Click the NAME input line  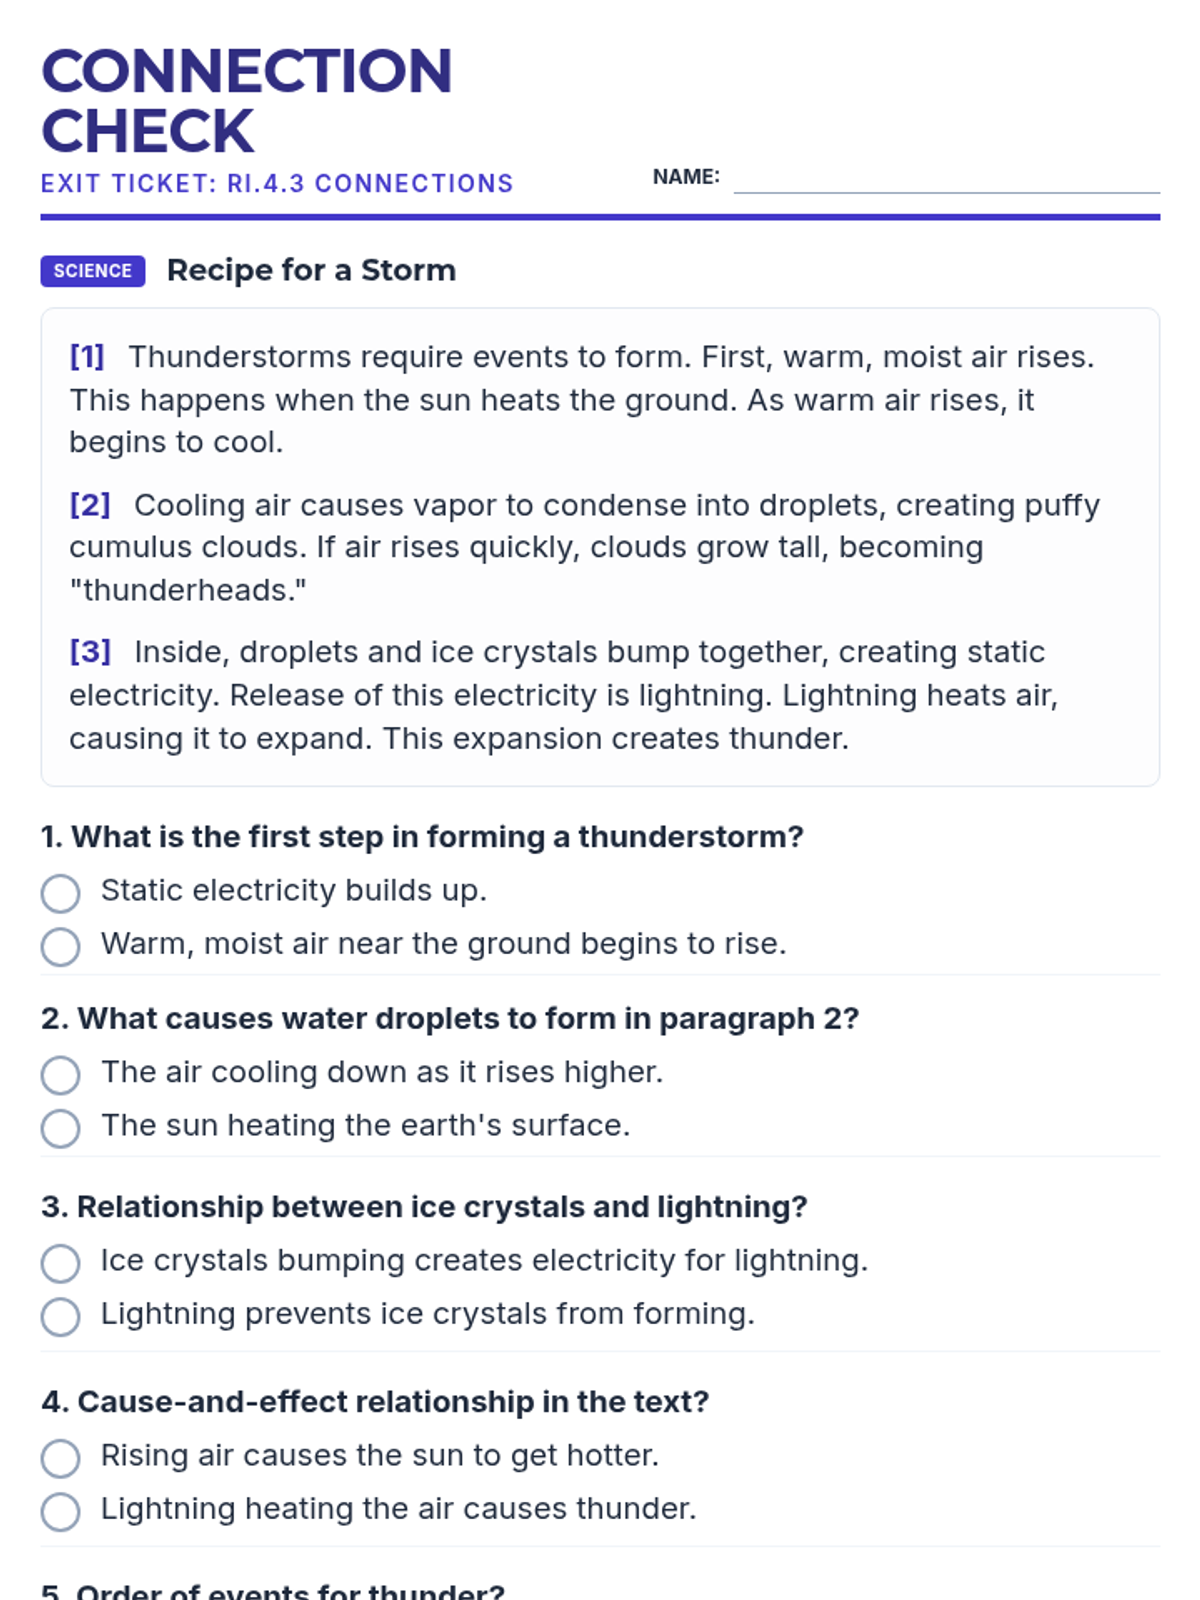coord(946,180)
